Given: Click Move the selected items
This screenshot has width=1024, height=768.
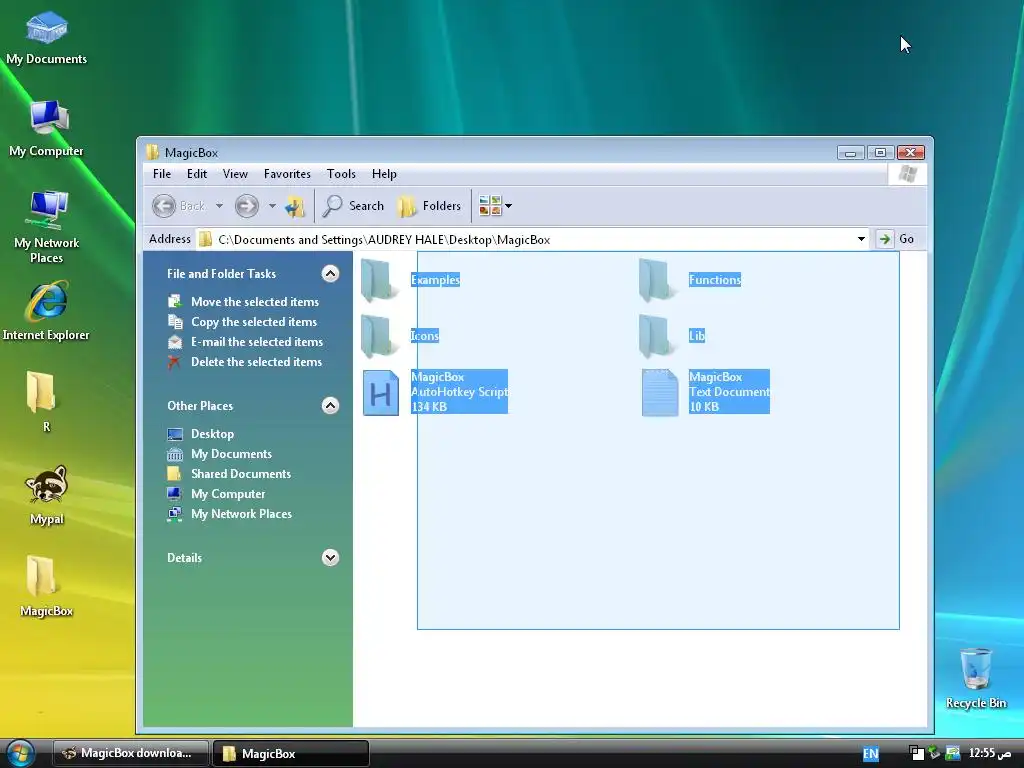Looking at the screenshot, I should tap(243, 302).
